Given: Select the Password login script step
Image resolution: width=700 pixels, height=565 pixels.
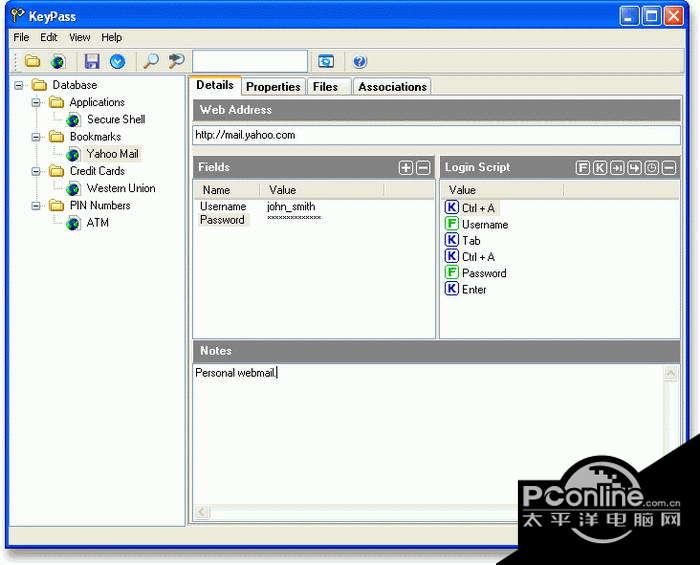Looking at the screenshot, I should tap(476, 273).
